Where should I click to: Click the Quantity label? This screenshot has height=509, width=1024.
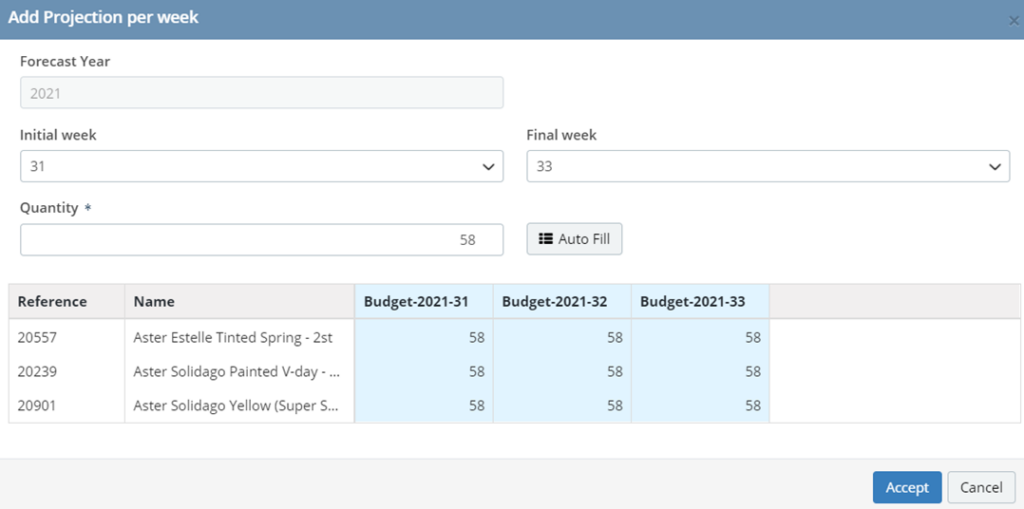point(50,208)
